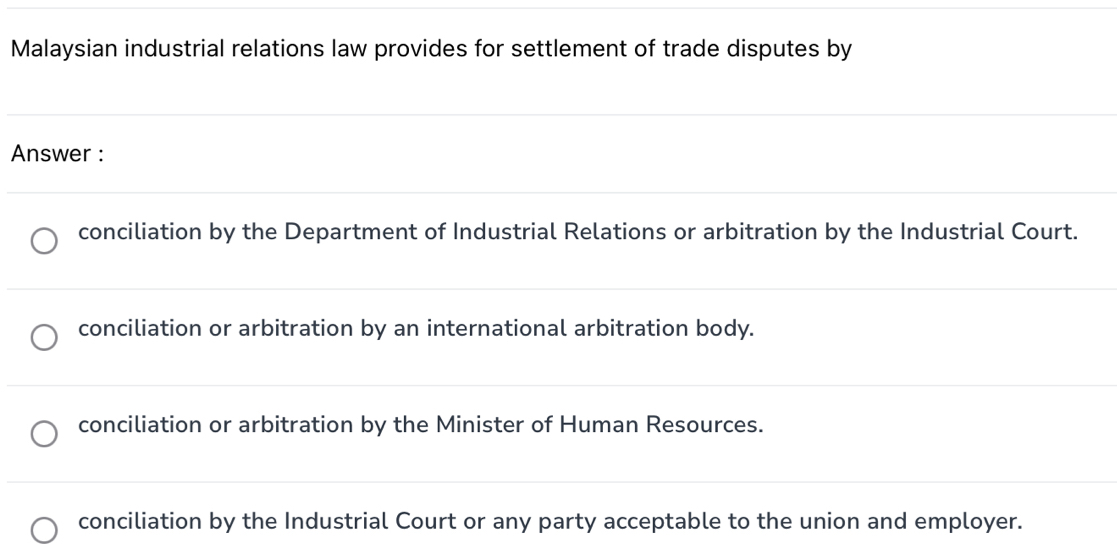Click the 'international arbitration body' answer text
The image size is (1117, 557).
(x=416, y=328)
